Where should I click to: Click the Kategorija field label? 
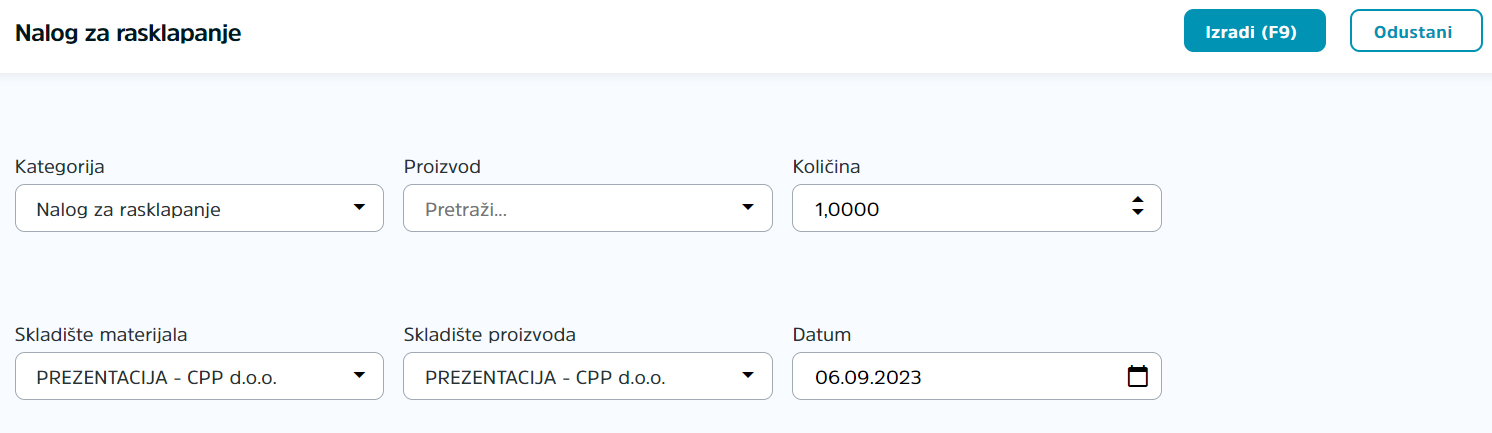tap(60, 167)
